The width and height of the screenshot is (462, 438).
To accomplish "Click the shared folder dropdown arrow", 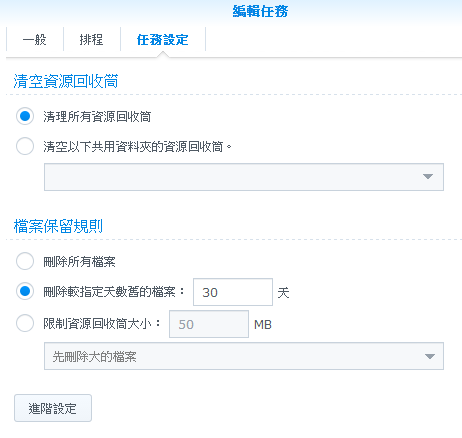I will [x=428, y=177].
